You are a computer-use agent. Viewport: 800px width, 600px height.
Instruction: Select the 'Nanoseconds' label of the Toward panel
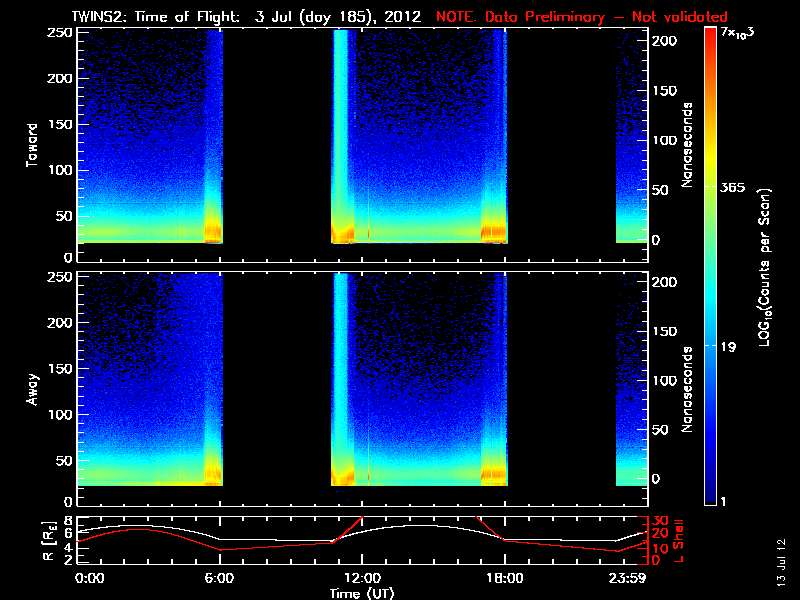tap(687, 145)
